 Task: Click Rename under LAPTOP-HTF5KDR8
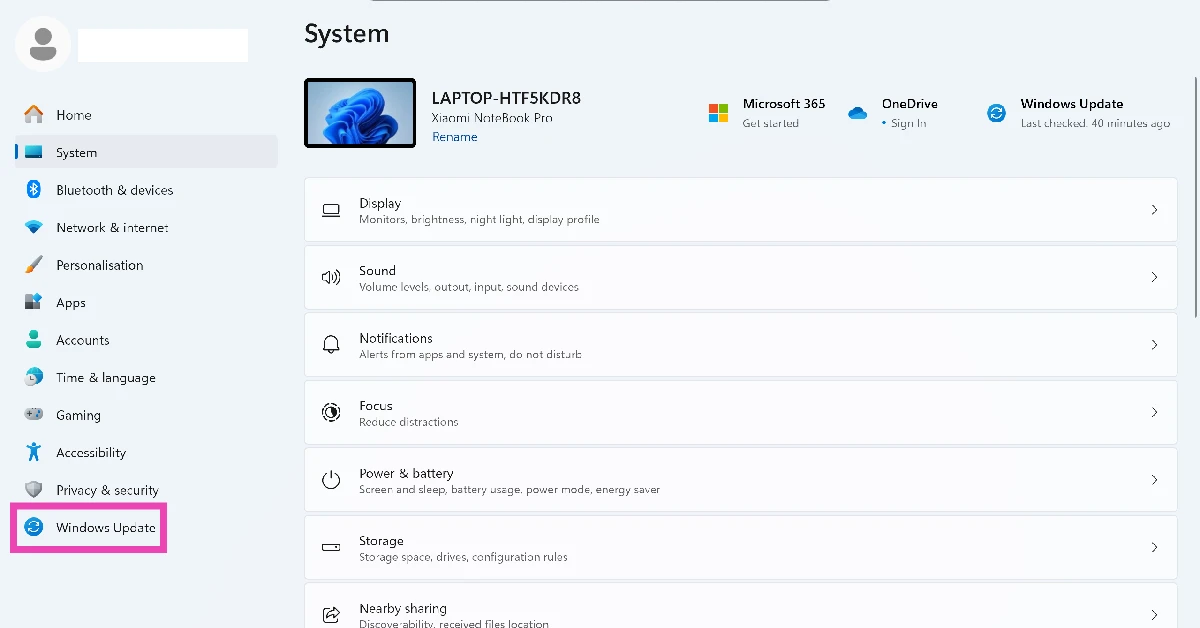coord(454,137)
